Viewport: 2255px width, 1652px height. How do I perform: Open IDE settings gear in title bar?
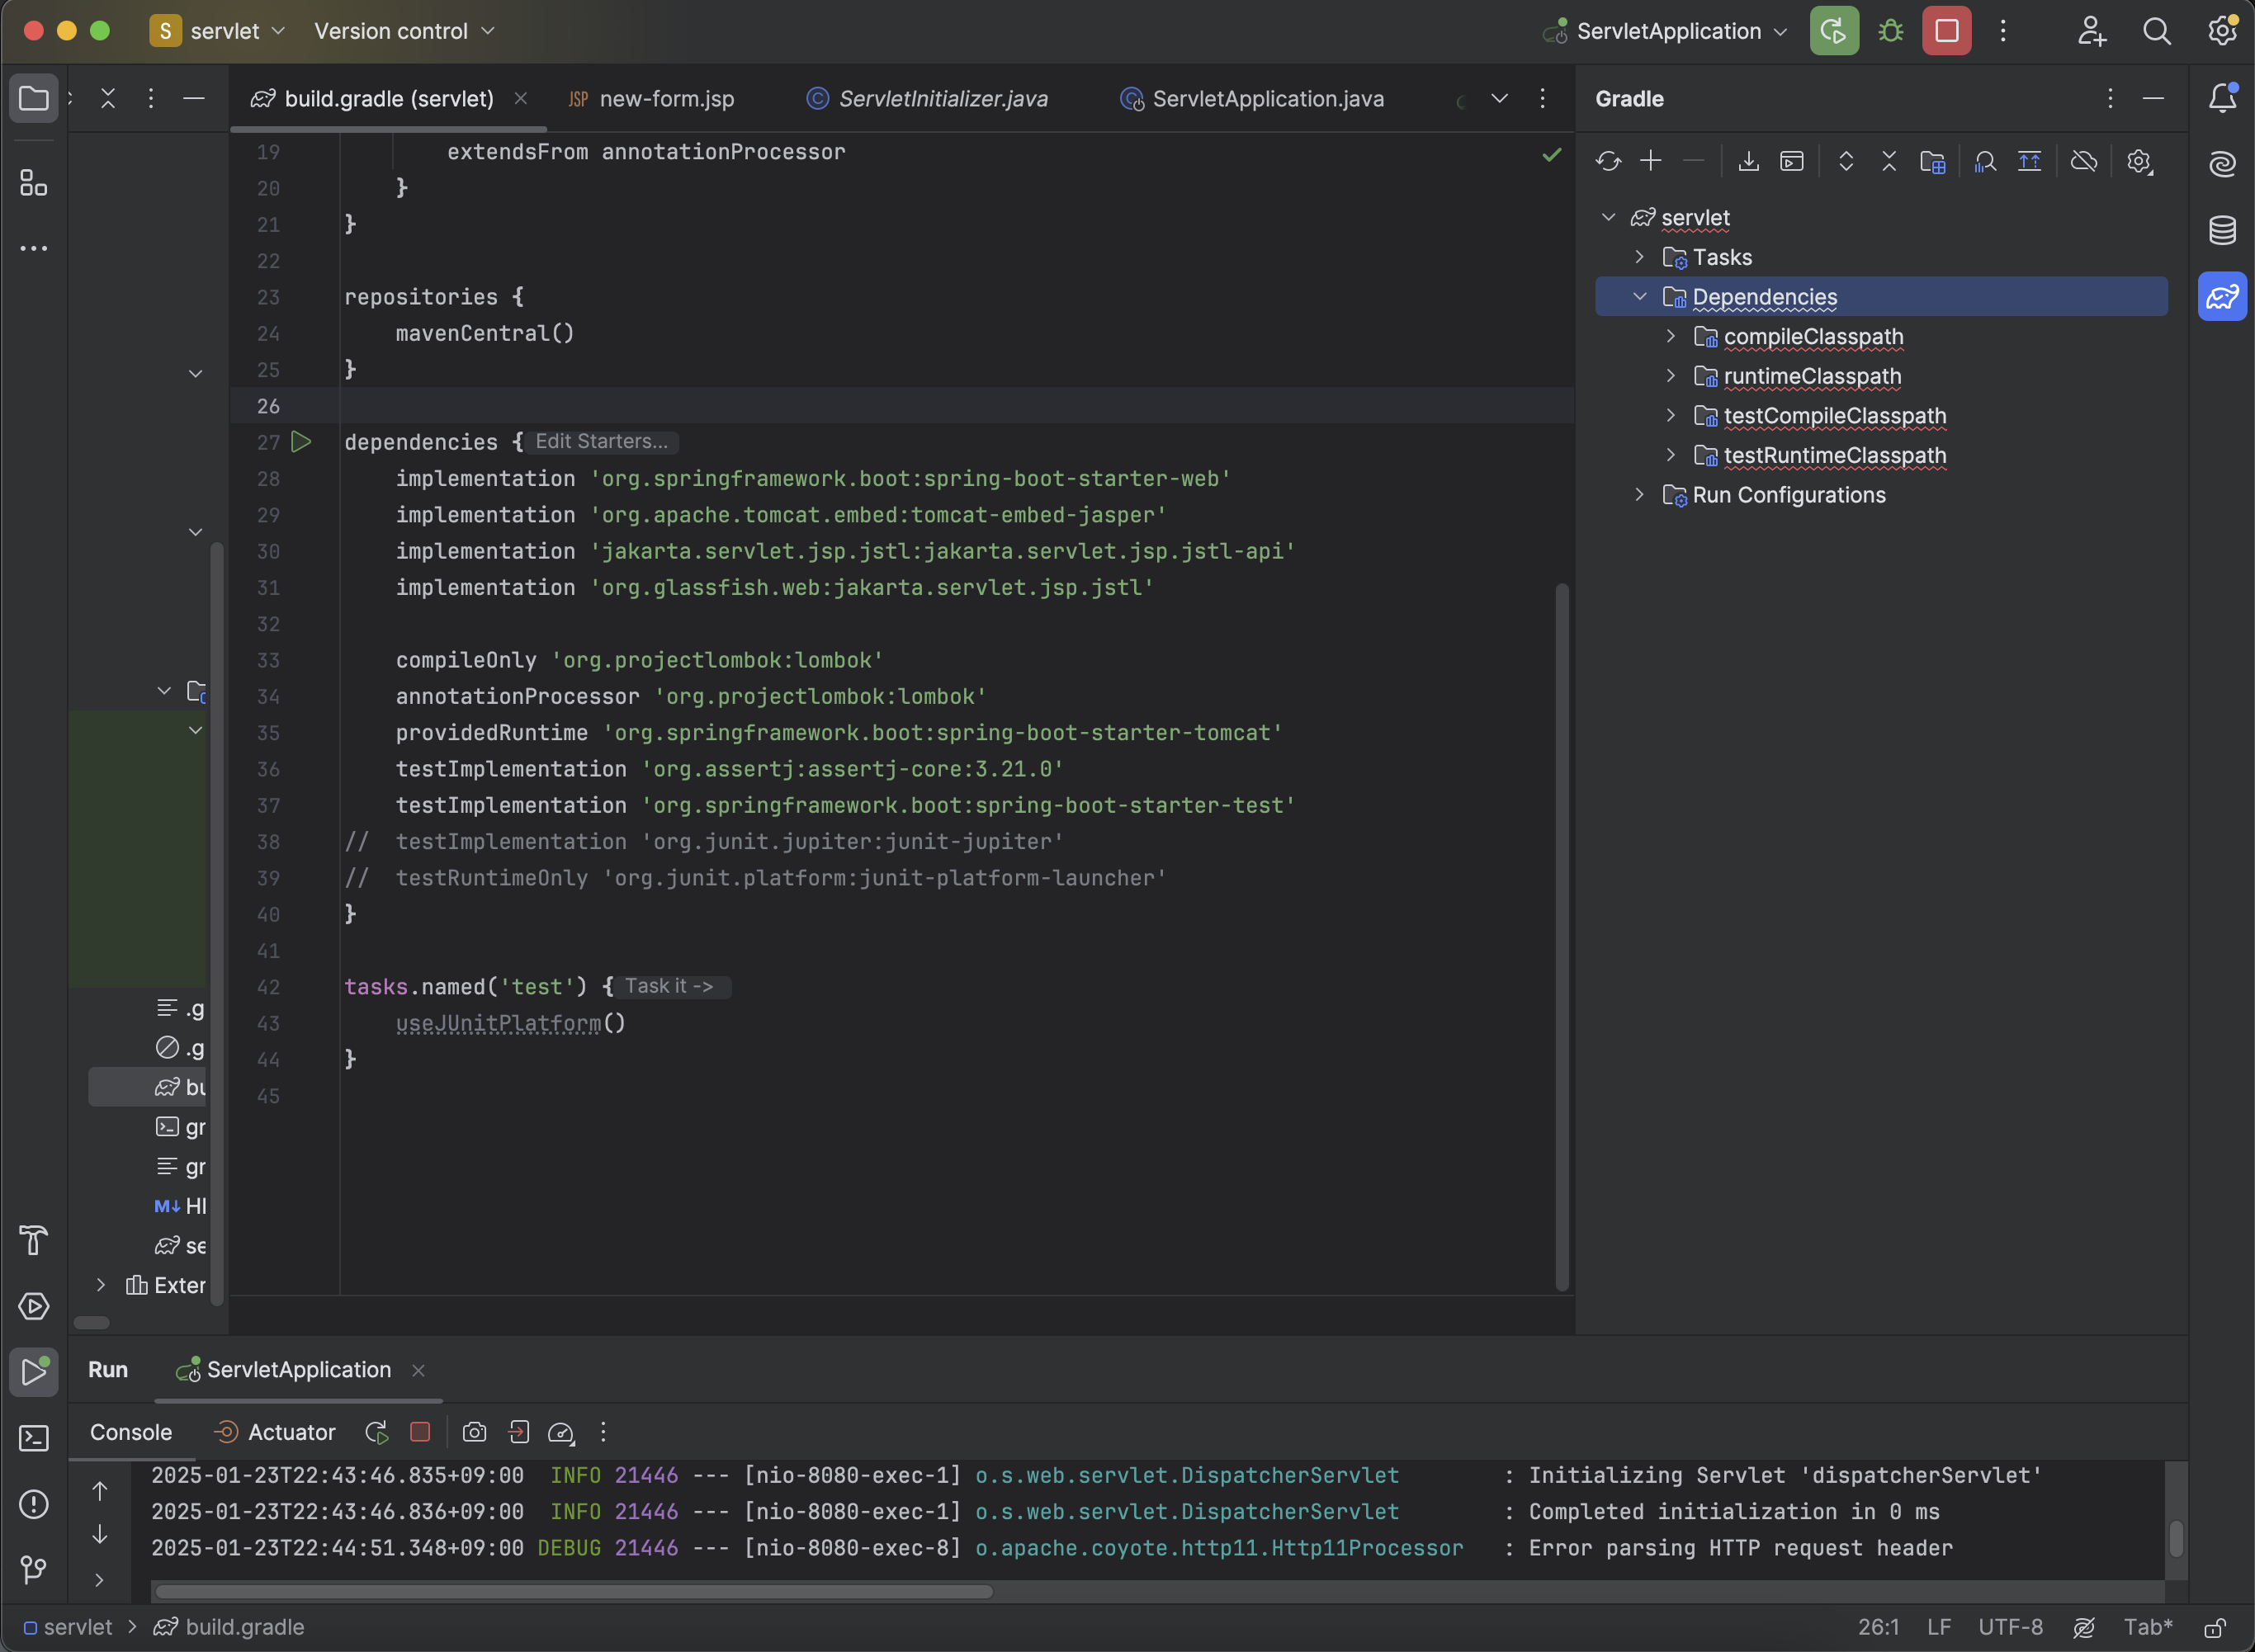[x=2222, y=31]
